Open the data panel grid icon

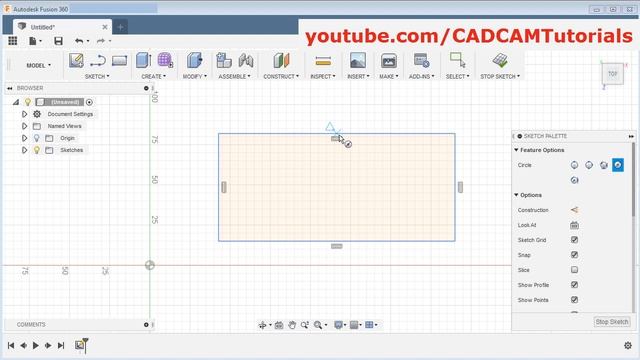13,40
